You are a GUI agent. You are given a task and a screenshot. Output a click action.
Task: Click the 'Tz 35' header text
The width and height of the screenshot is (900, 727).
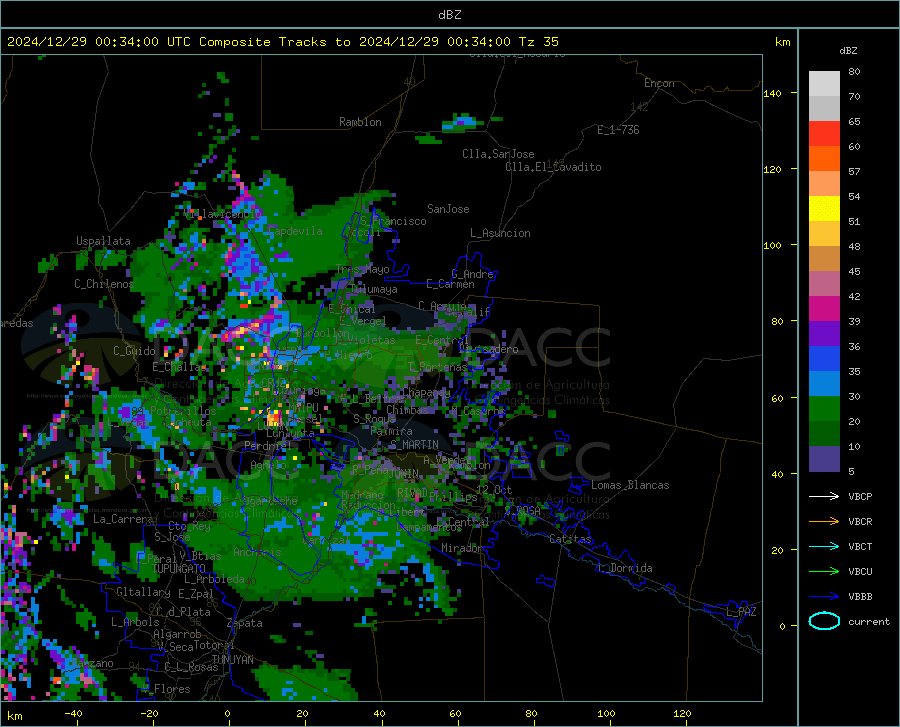point(538,42)
